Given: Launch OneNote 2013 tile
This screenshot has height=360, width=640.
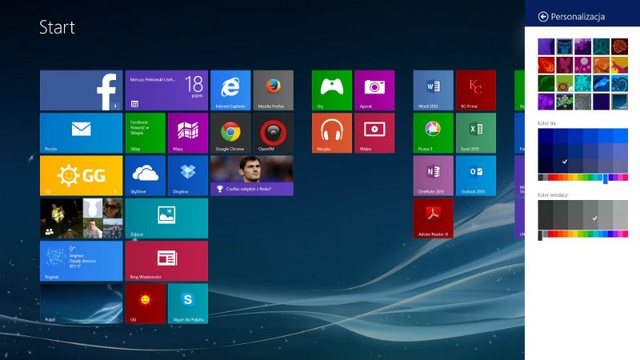Looking at the screenshot, I should point(433,176).
